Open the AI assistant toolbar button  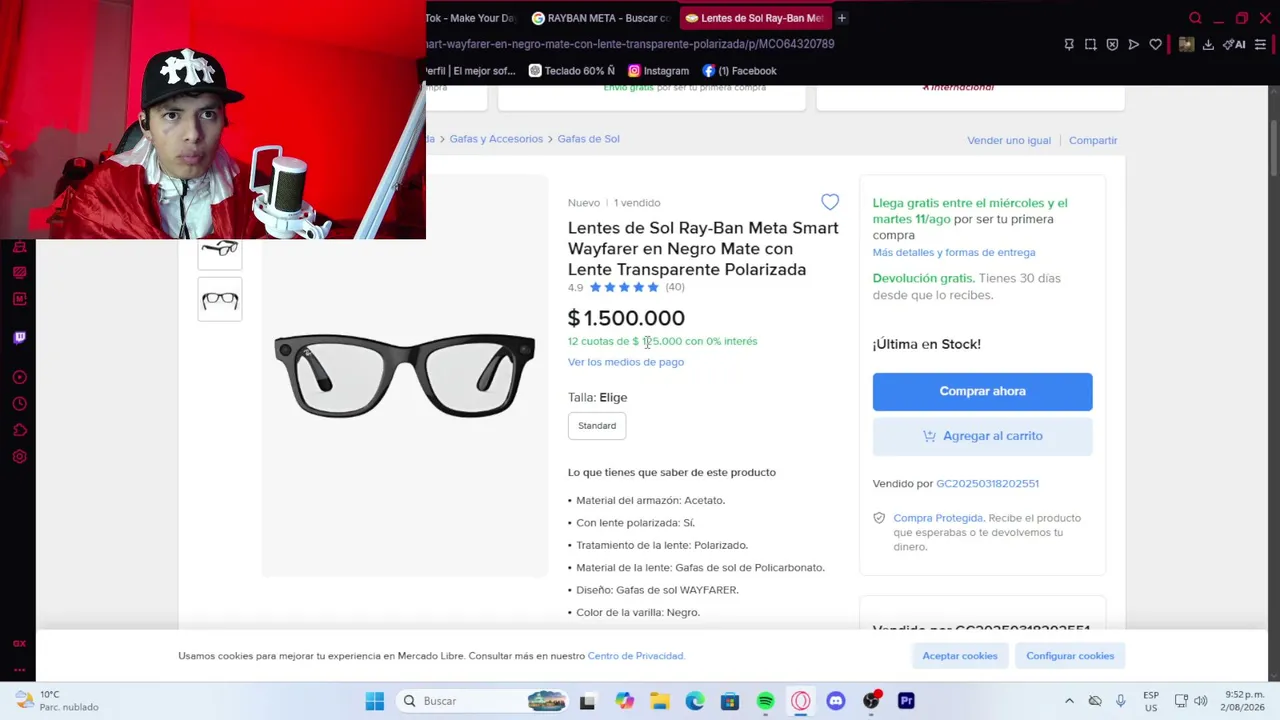click(1234, 44)
